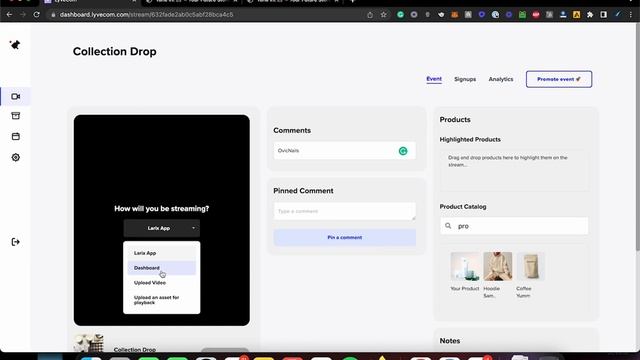Toggle the browser side panel icon
The image size is (640, 360).
coord(603,15)
